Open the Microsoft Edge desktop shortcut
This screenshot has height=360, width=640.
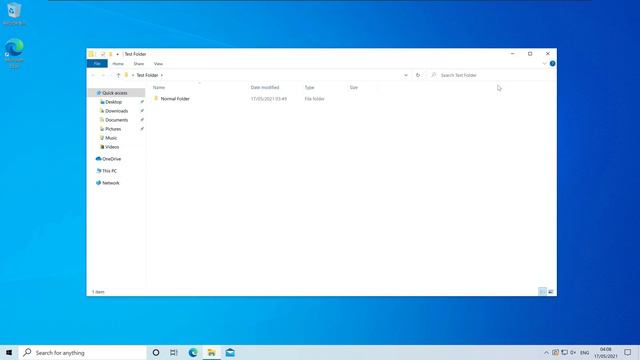point(14,53)
